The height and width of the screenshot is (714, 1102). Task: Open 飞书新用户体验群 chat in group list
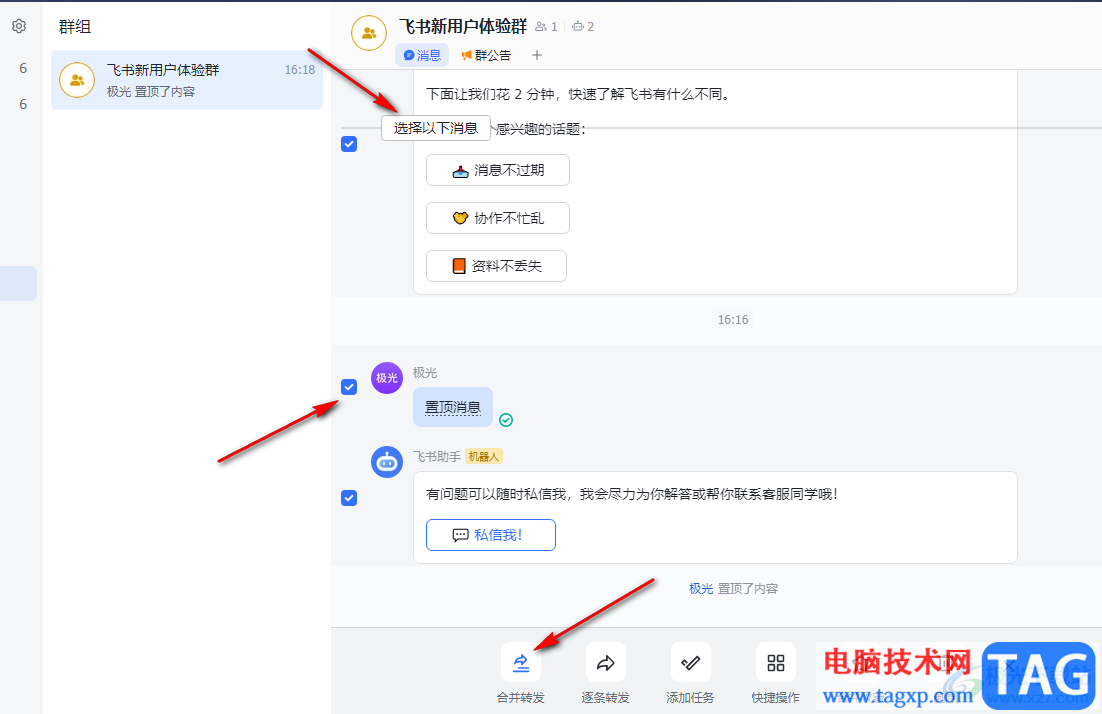pos(187,80)
